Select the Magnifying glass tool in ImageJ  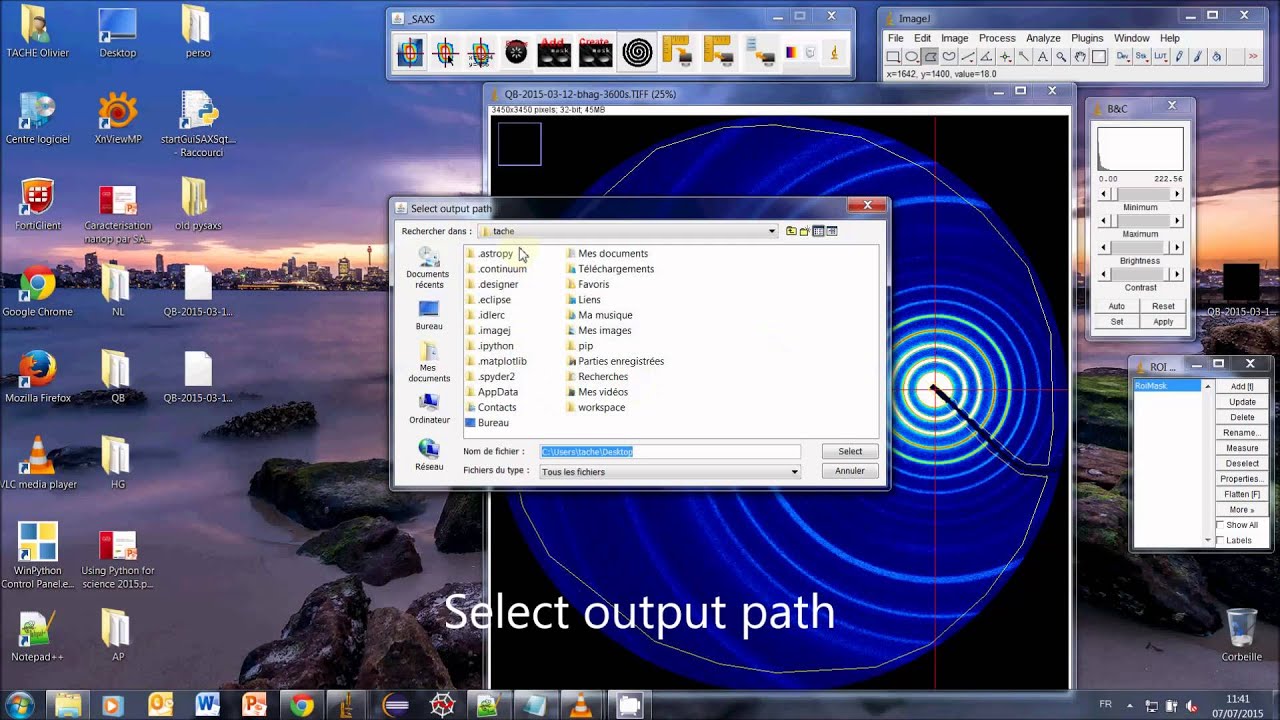(1061, 56)
